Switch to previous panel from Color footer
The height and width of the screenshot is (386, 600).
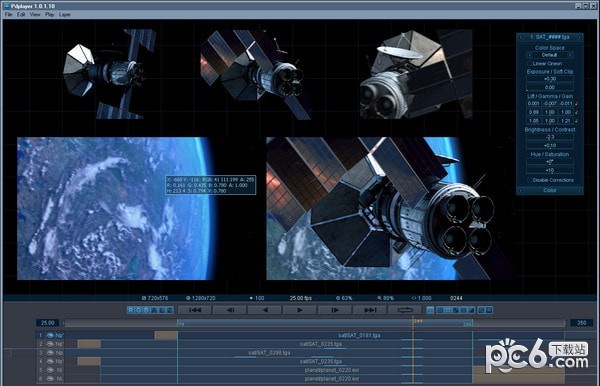click(521, 190)
